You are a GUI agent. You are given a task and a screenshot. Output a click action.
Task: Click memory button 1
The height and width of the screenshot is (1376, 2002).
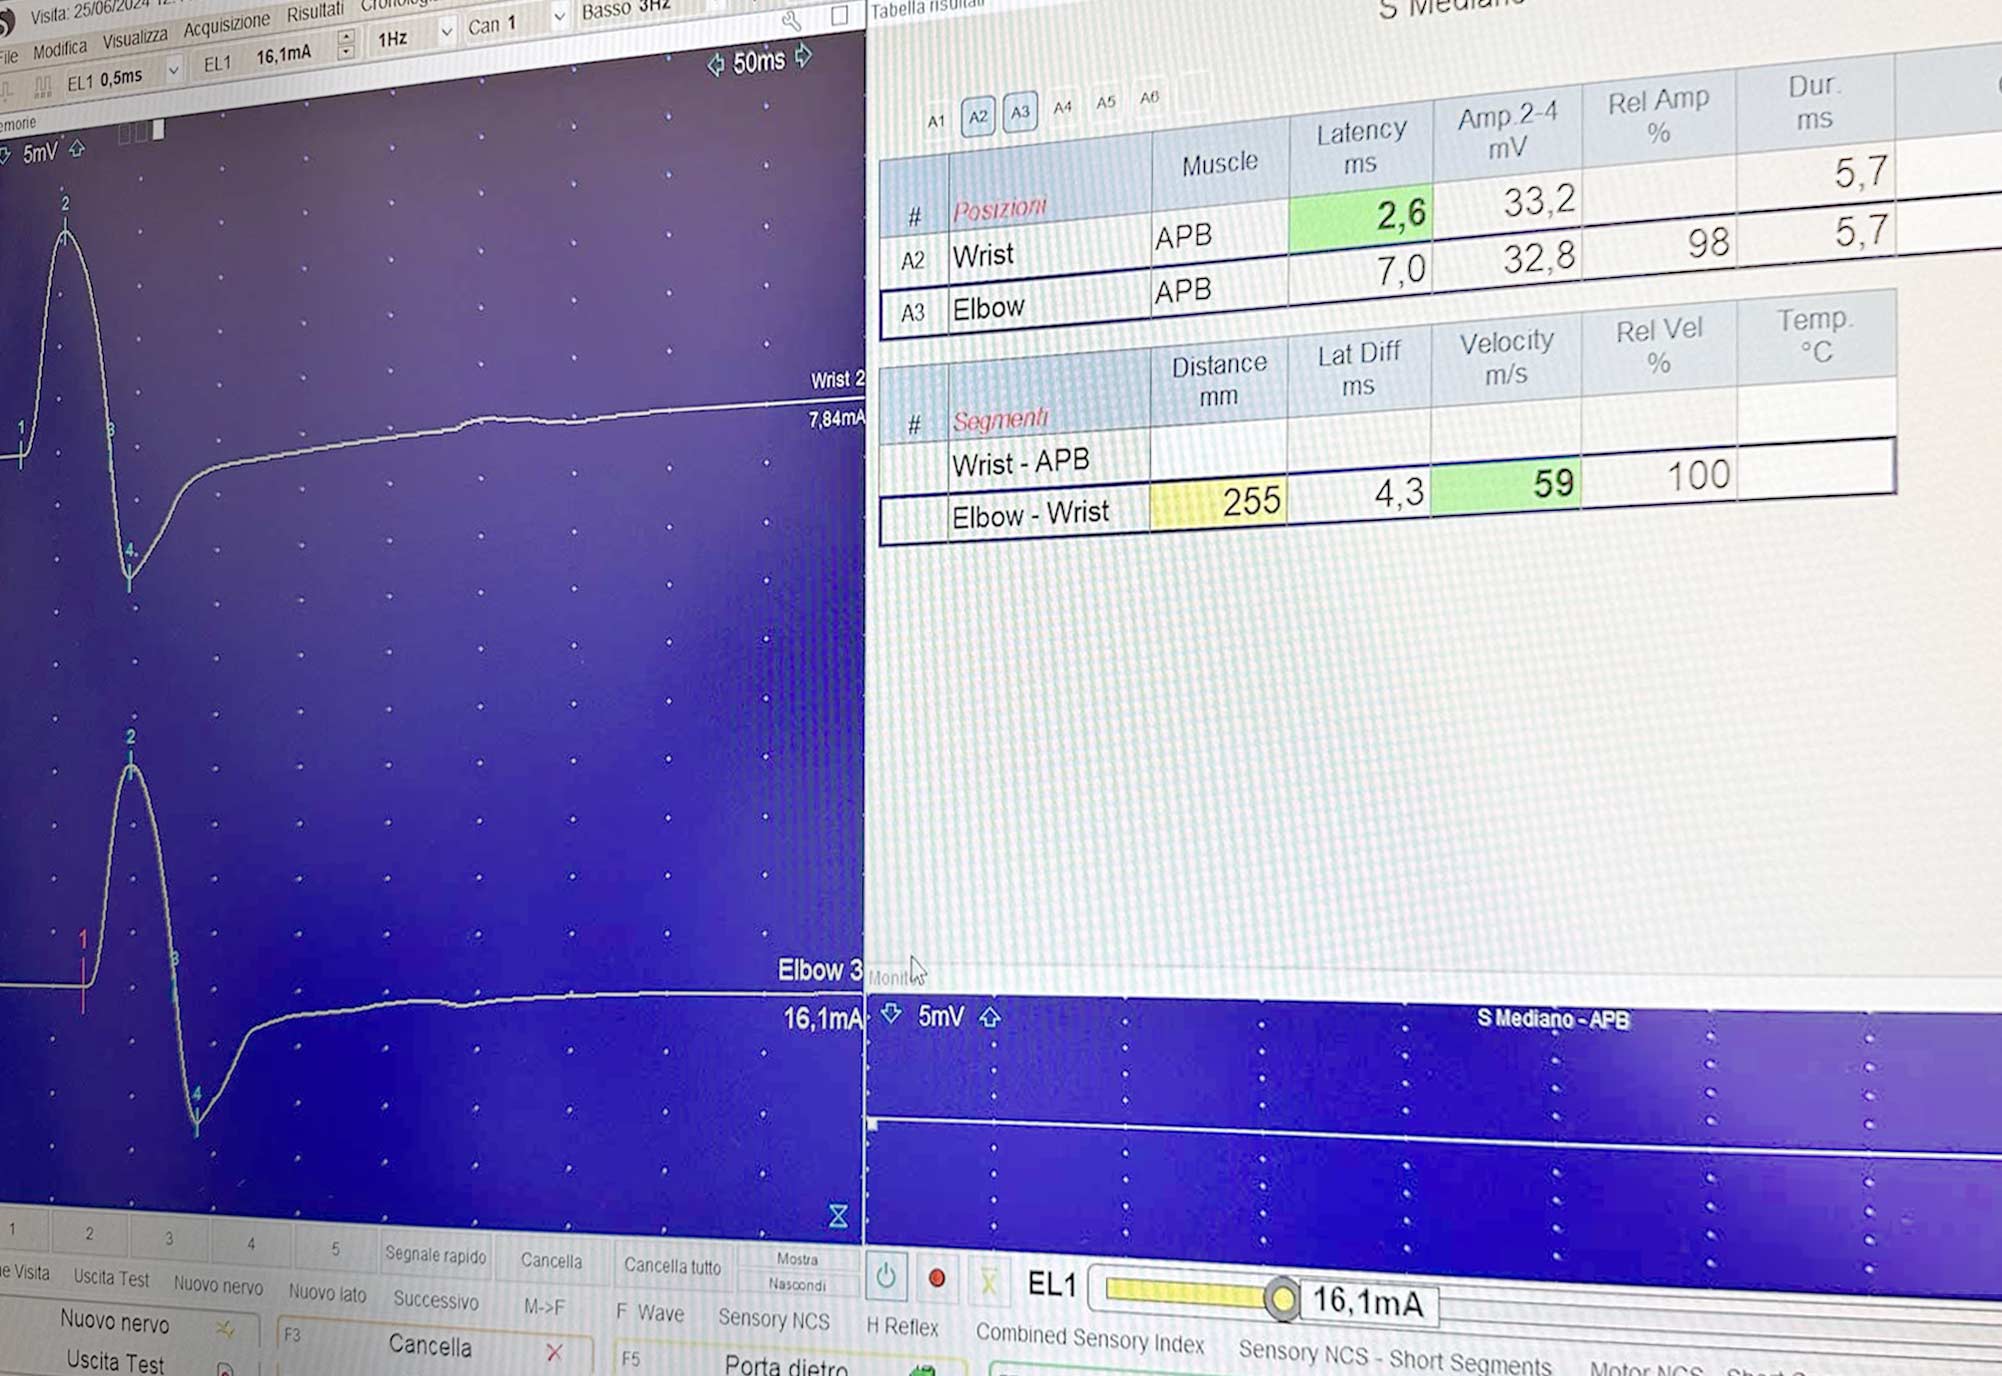12,1228
